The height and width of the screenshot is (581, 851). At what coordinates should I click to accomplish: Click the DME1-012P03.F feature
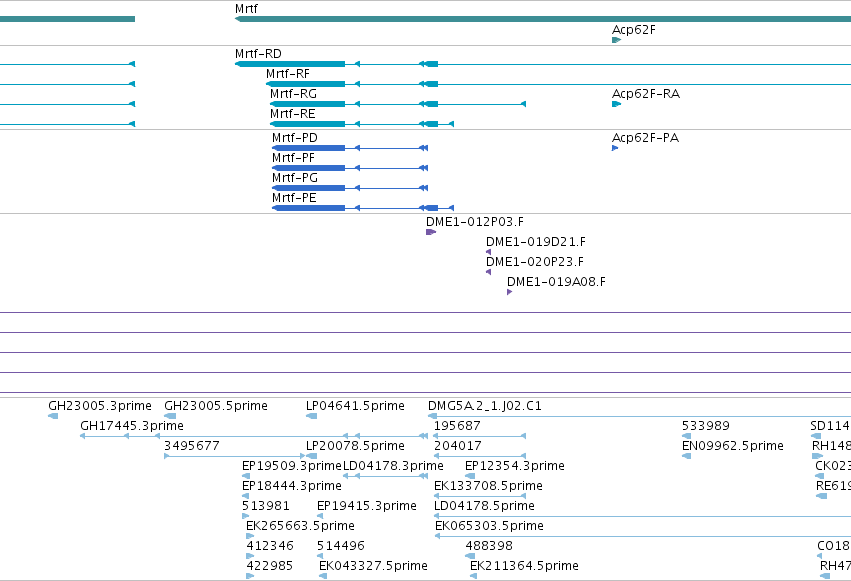point(431,232)
